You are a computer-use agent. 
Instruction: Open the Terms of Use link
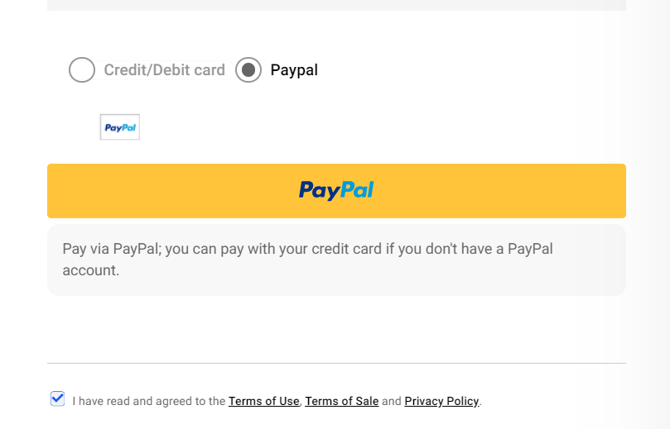click(x=264, y=401)
